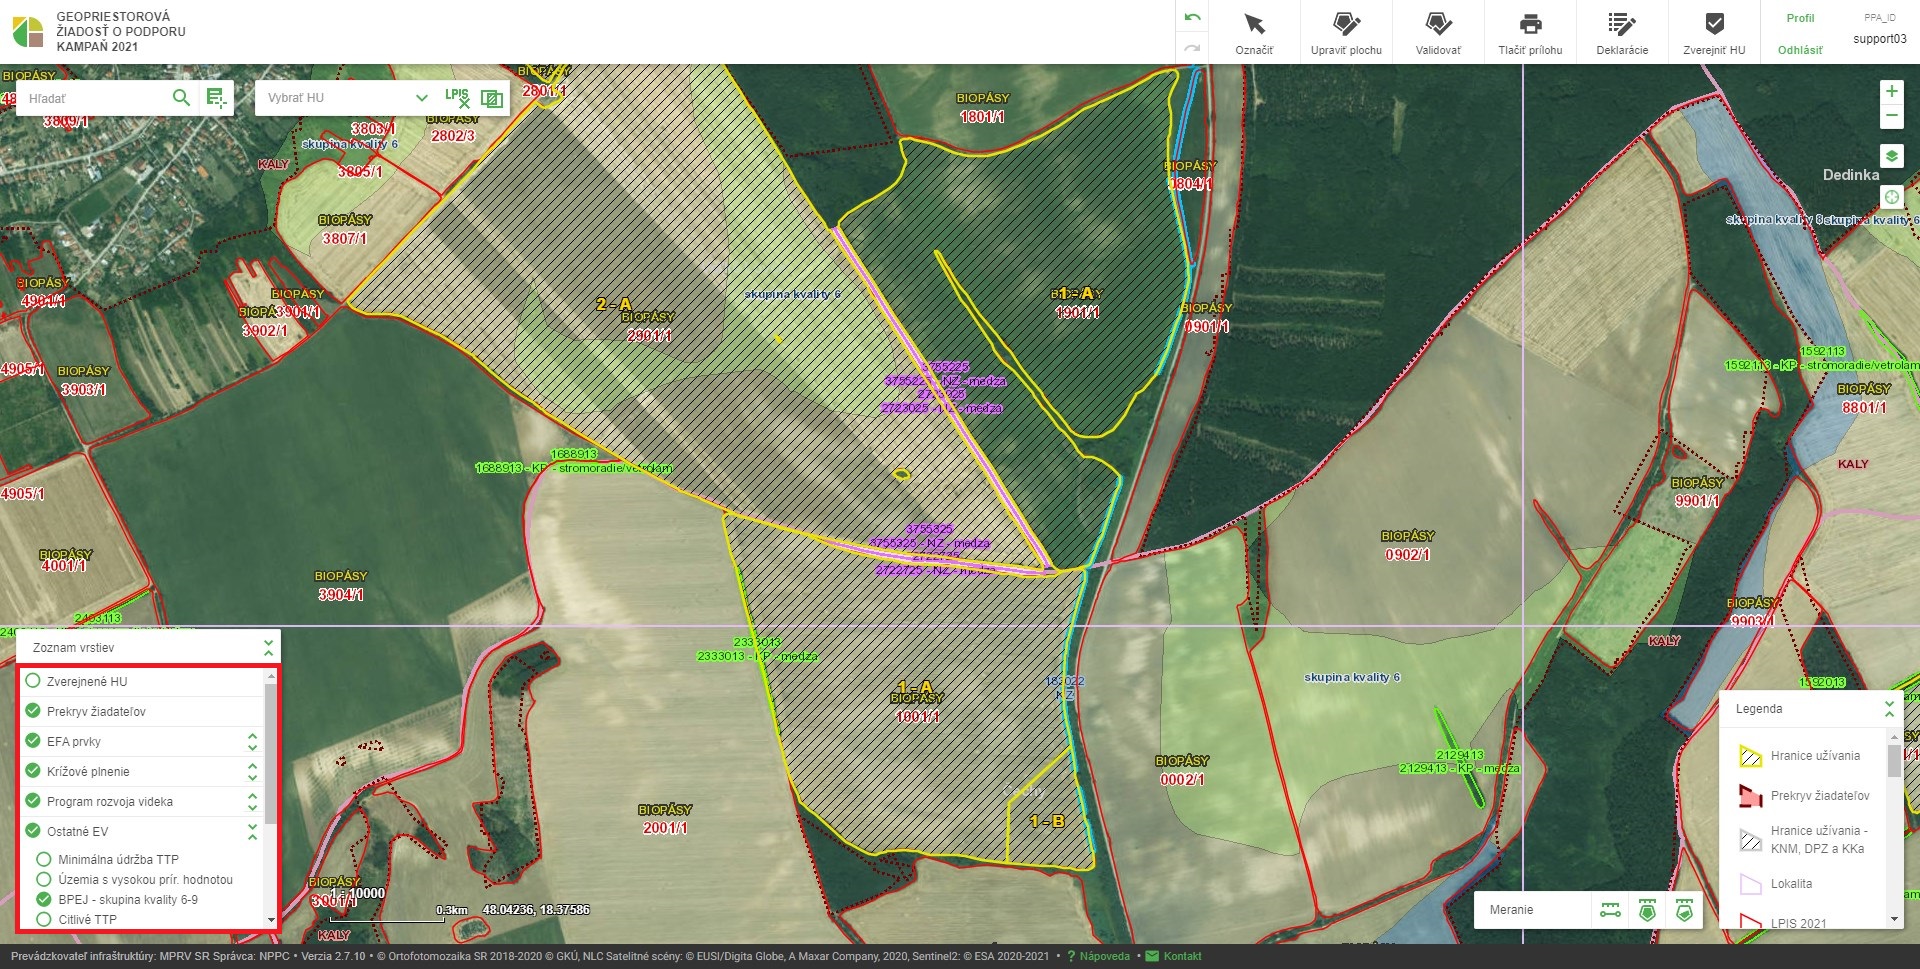Click the LPIS 2021 legend entry
The width and height of the screenshot is (1920, 969).
click(x=1798, y=923)
